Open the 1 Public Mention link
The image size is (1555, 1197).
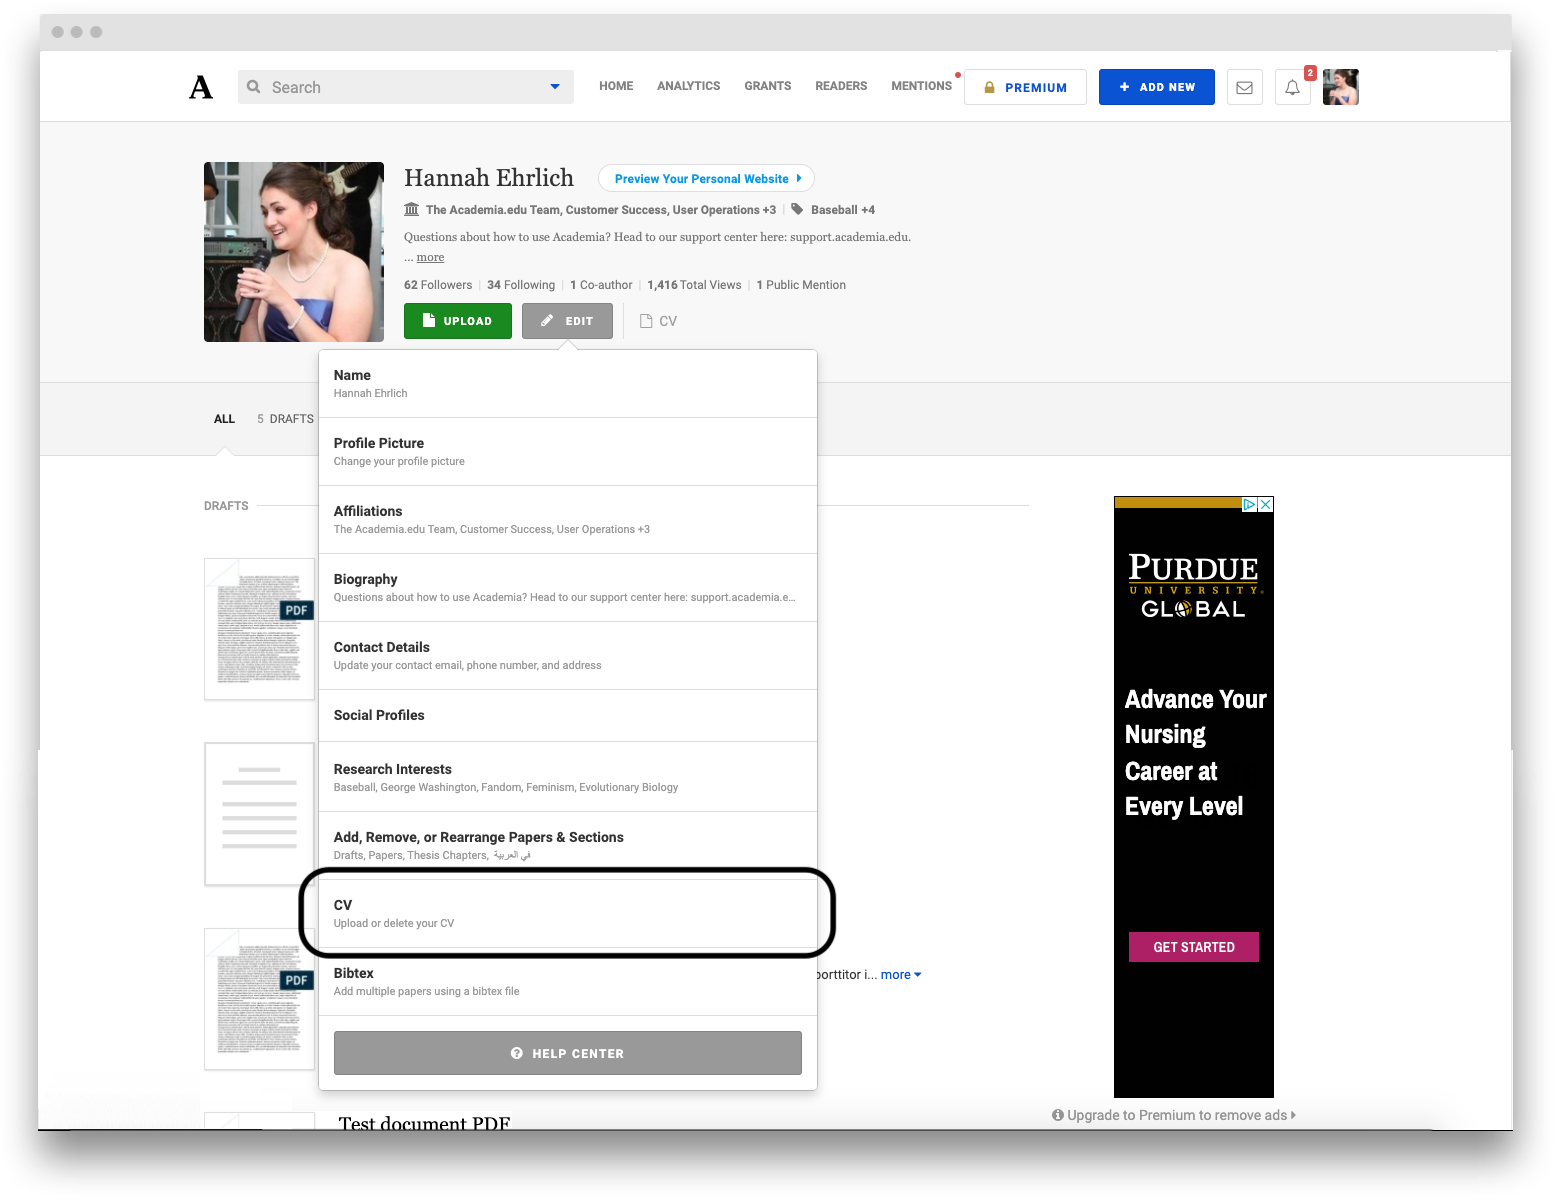click(x=801, y=285)
